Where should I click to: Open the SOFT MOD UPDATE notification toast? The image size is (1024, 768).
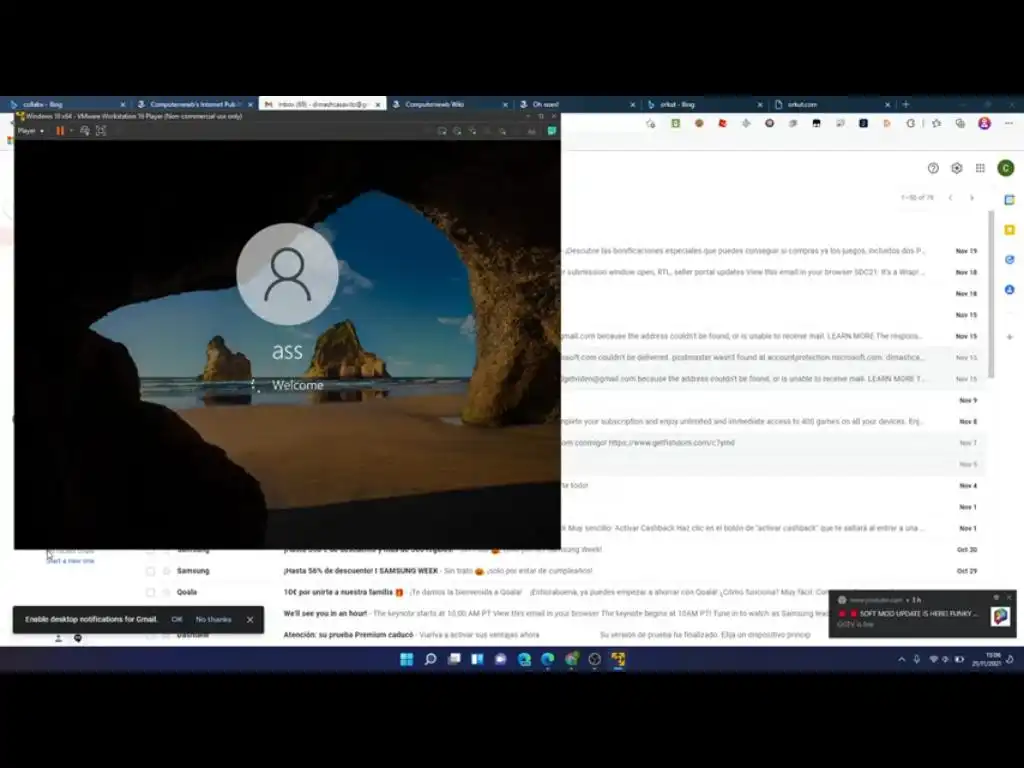[x=922, y=614]
